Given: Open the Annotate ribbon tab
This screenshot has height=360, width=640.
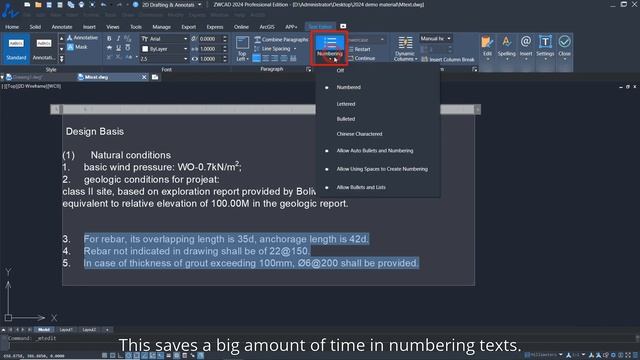Looking at the screenshot, I should (62, 27).
